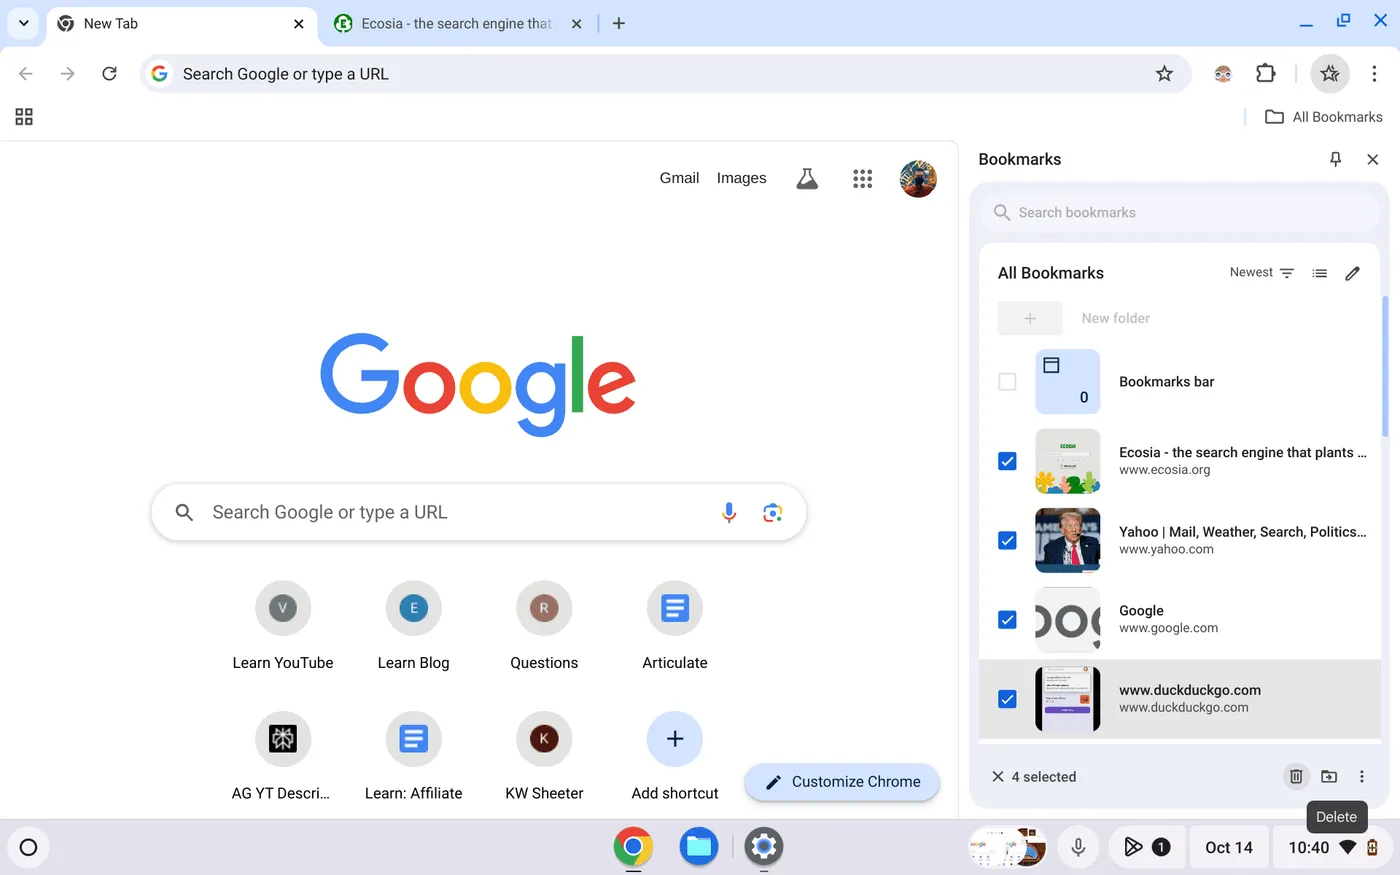Close the Bookmarks side panel

click(x=1373, y=159)
